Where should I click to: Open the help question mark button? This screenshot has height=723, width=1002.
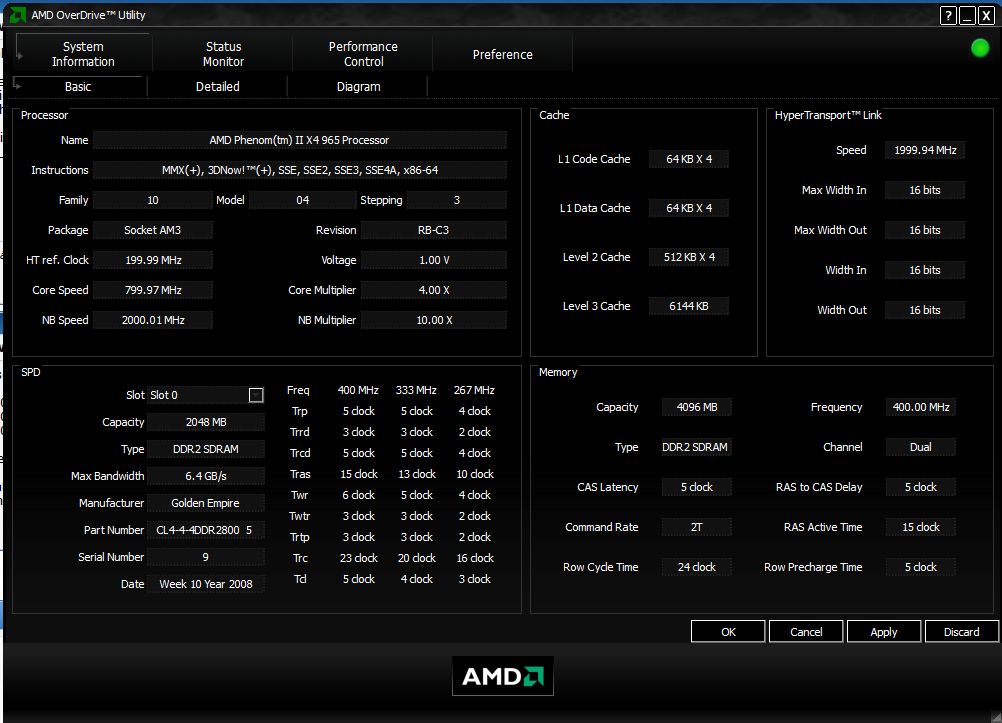tap(948, 15)
